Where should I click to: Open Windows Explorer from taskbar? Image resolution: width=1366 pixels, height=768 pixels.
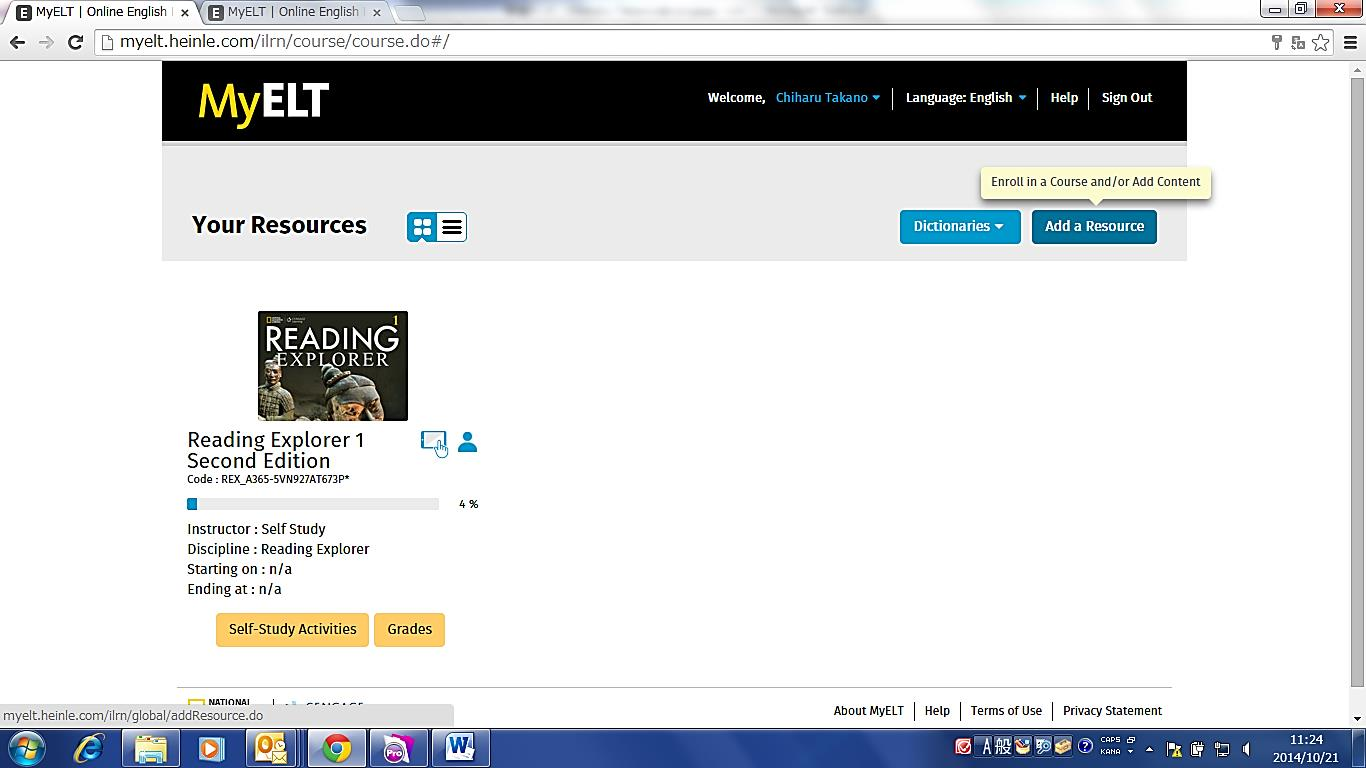click(151, 748)
